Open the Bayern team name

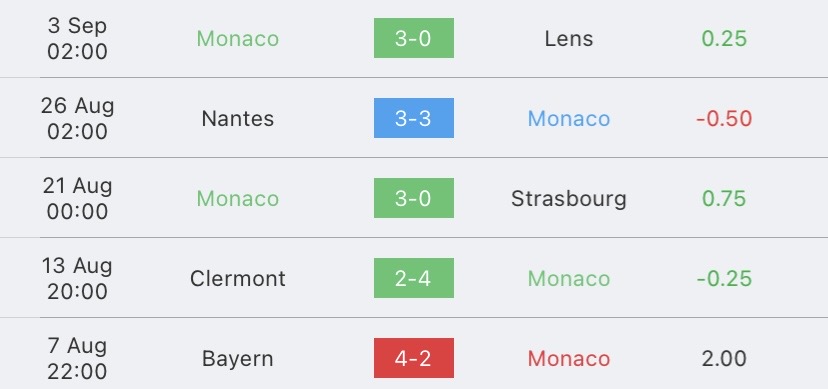(238, 359)
